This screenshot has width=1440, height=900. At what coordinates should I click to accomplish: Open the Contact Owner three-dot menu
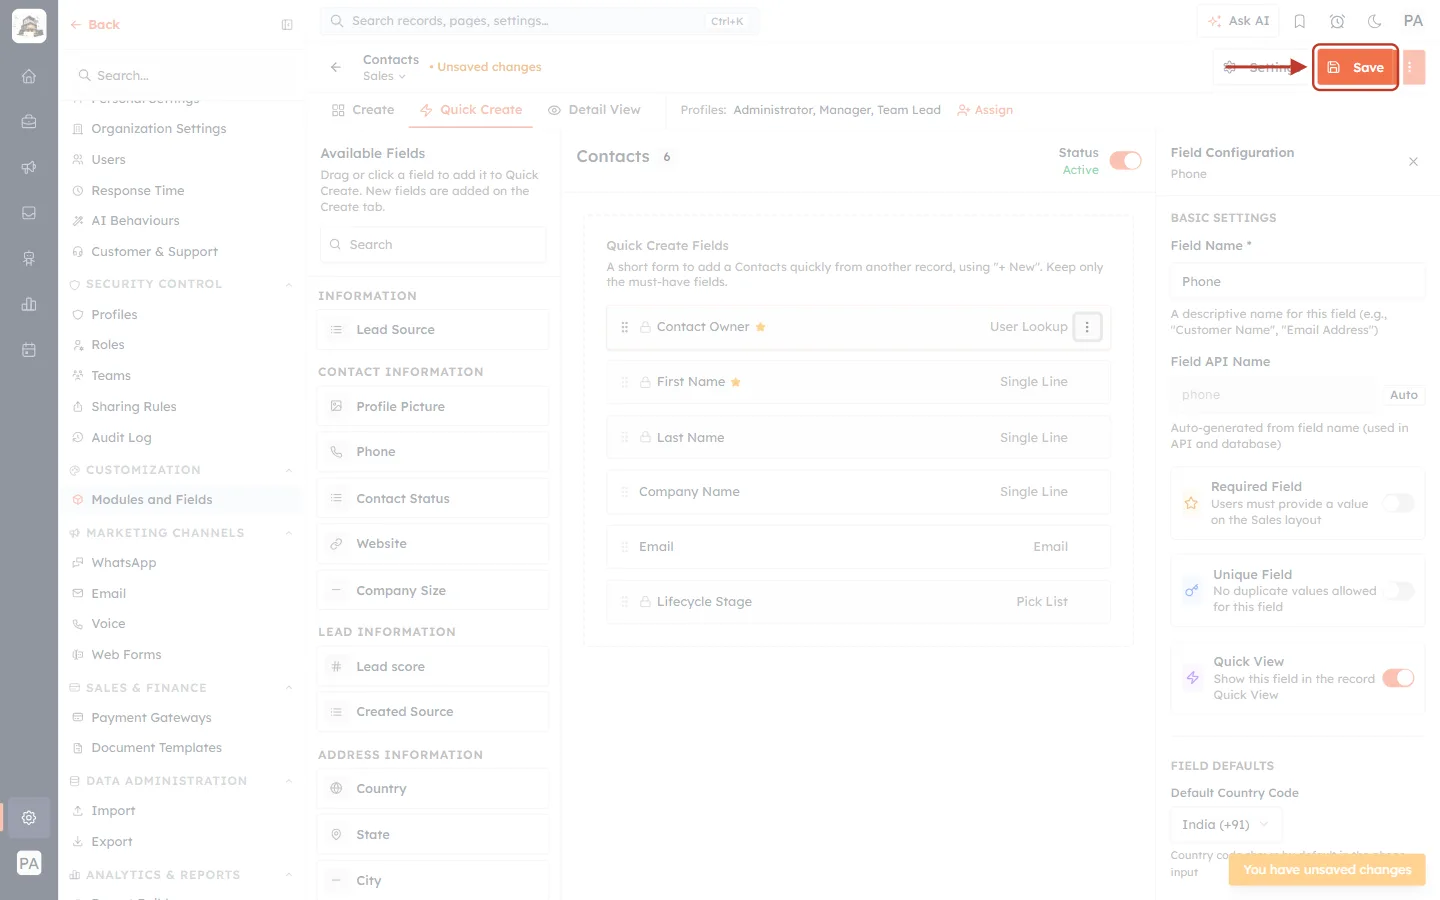click(x=1087, y=327)
